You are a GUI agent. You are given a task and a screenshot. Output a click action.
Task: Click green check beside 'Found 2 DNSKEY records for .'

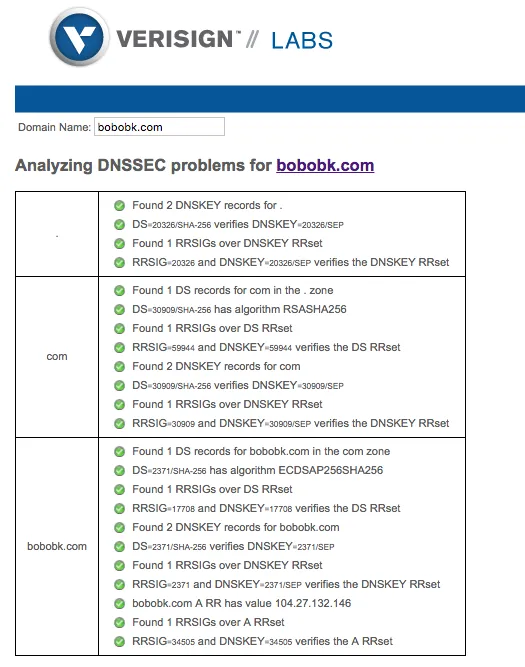120,205
